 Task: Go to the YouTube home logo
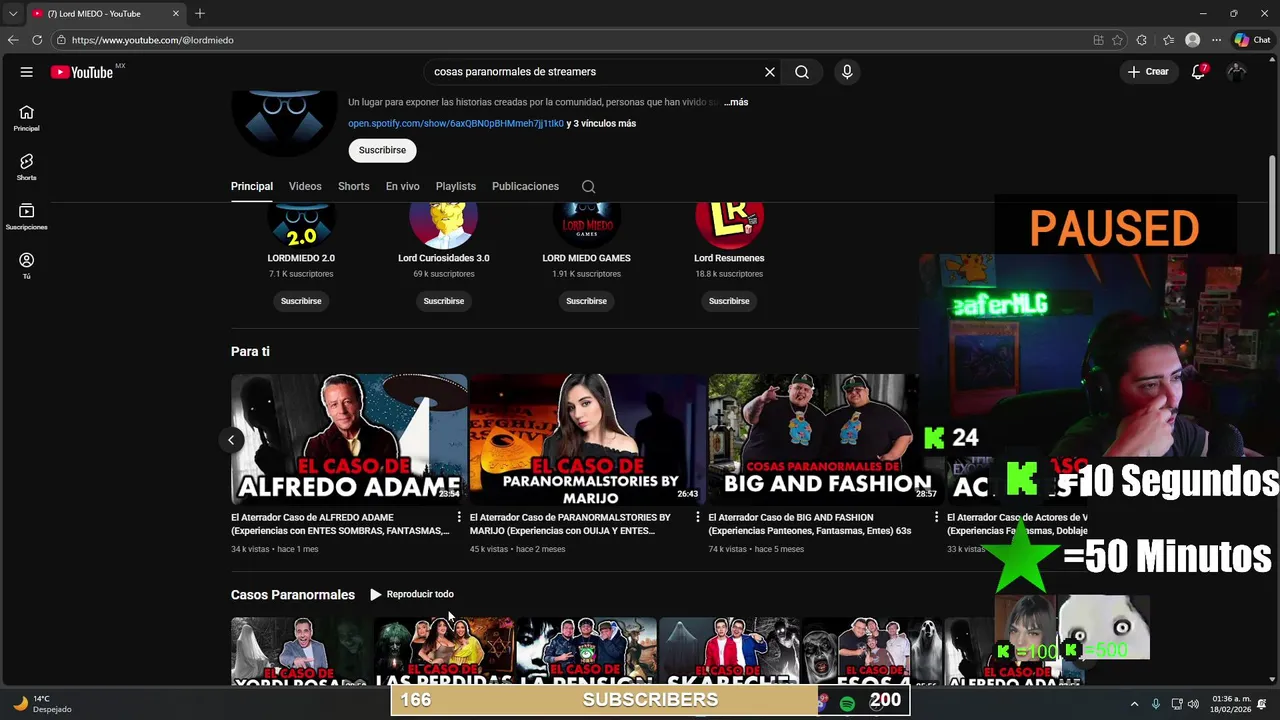coord(82,72)
